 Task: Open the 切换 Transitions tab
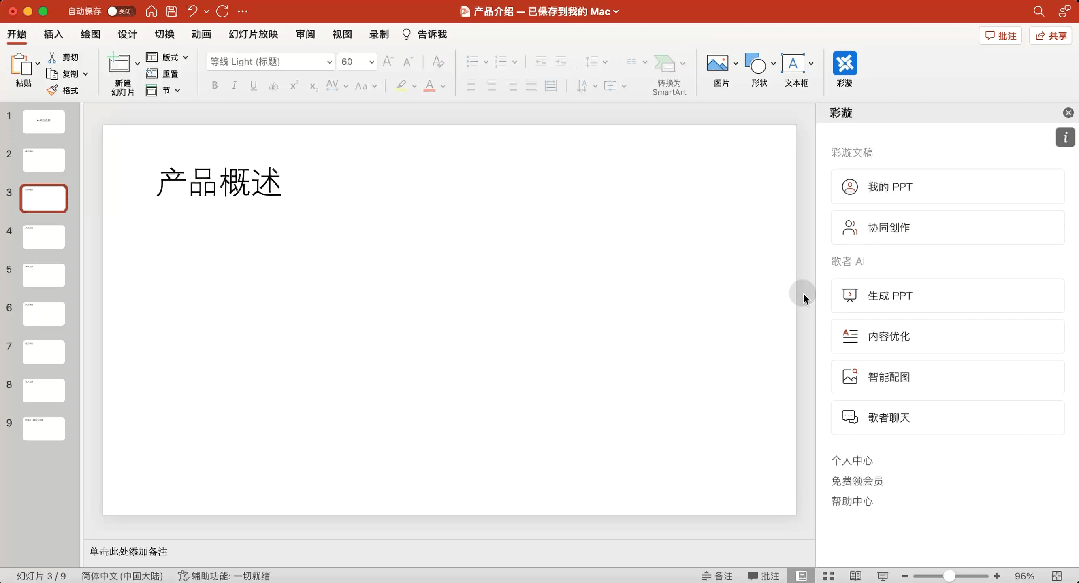164,34
